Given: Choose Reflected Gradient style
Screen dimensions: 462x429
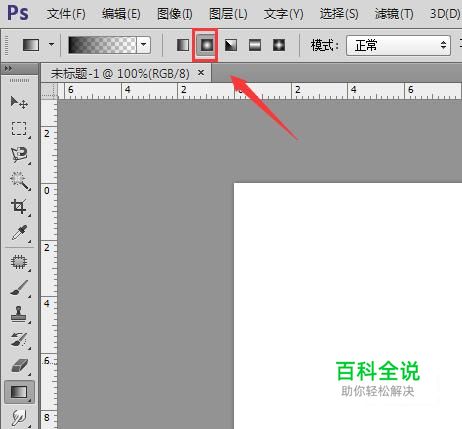Looking at the screenshot, I should pos(255,45).
